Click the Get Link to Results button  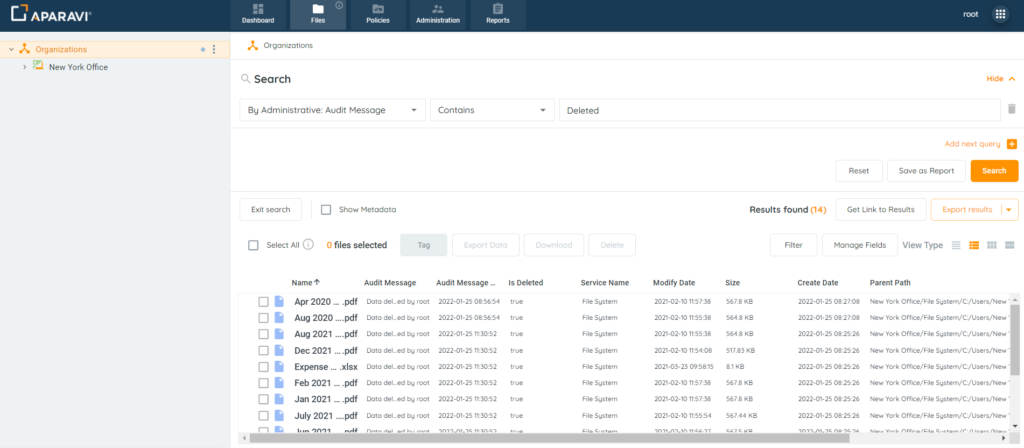[x=880, y=210]
